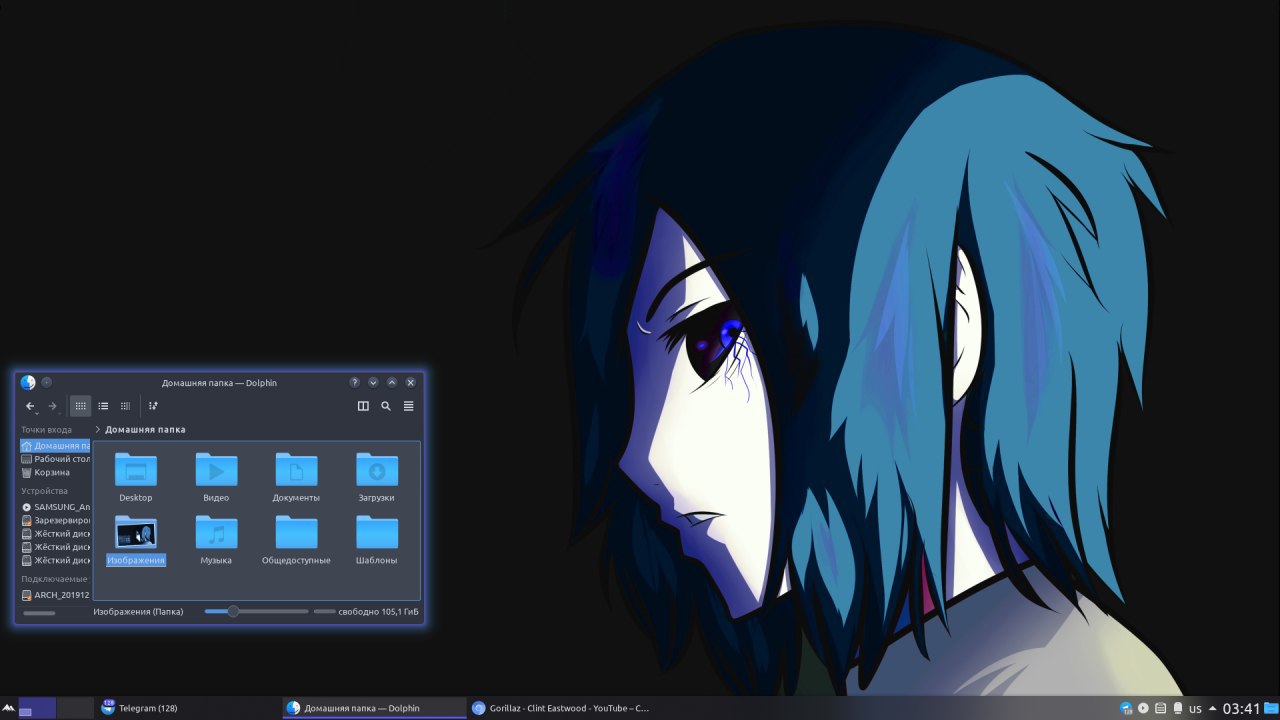Image resolution: width=1280 pixels, height=720 pixels.
Task: Open the search icon in Dolphin toolbar
Action: point(386,406)
